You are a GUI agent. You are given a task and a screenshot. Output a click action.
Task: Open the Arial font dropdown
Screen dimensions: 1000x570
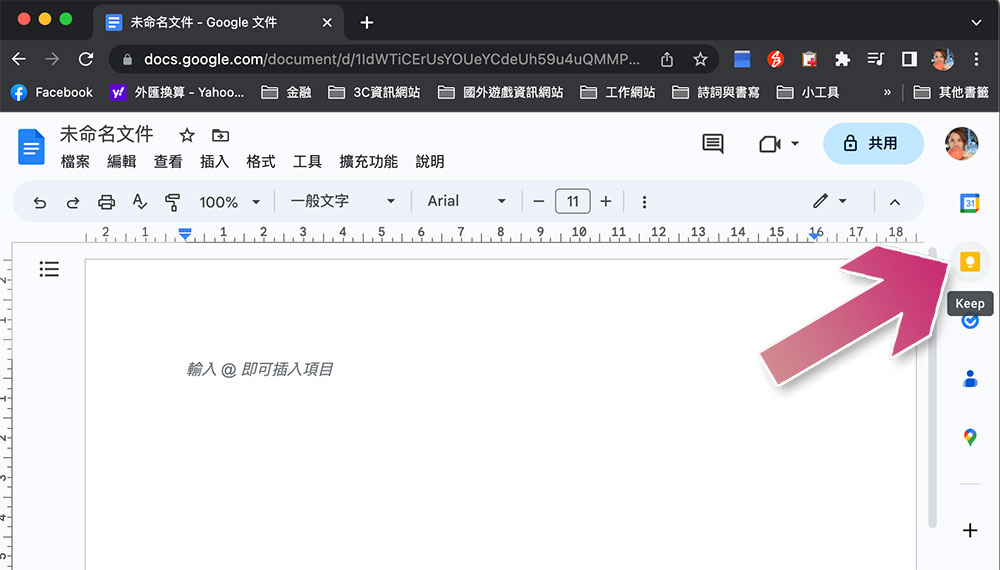pos(467,201)
